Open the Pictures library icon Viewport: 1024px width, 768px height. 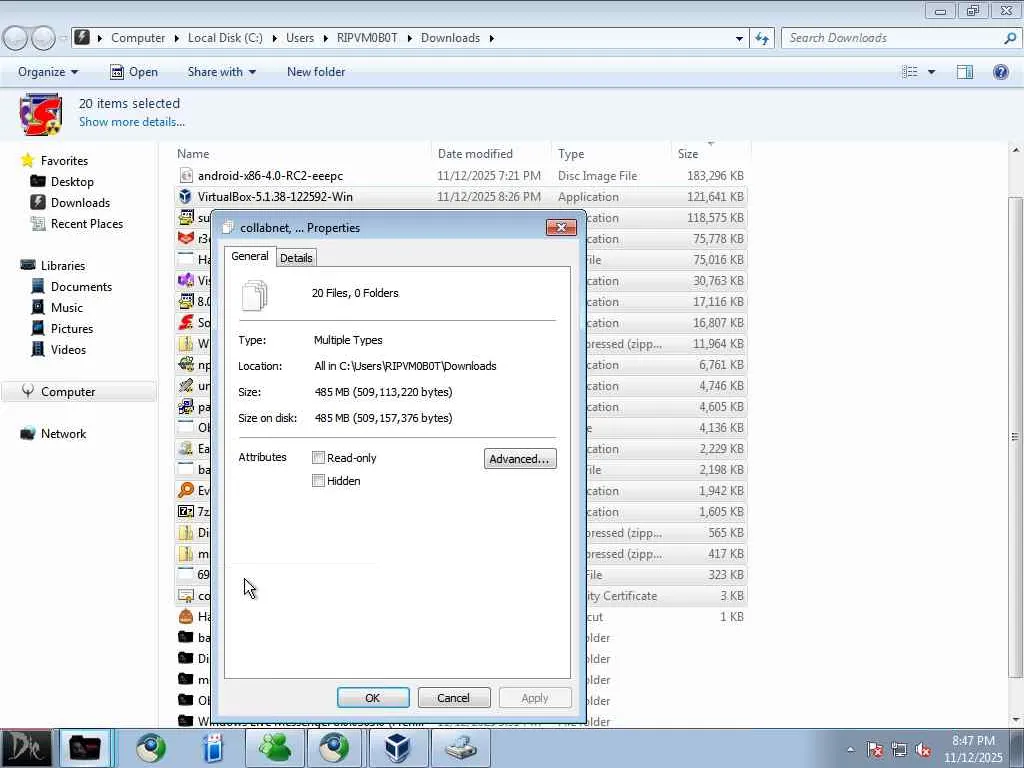pos(38,328)
